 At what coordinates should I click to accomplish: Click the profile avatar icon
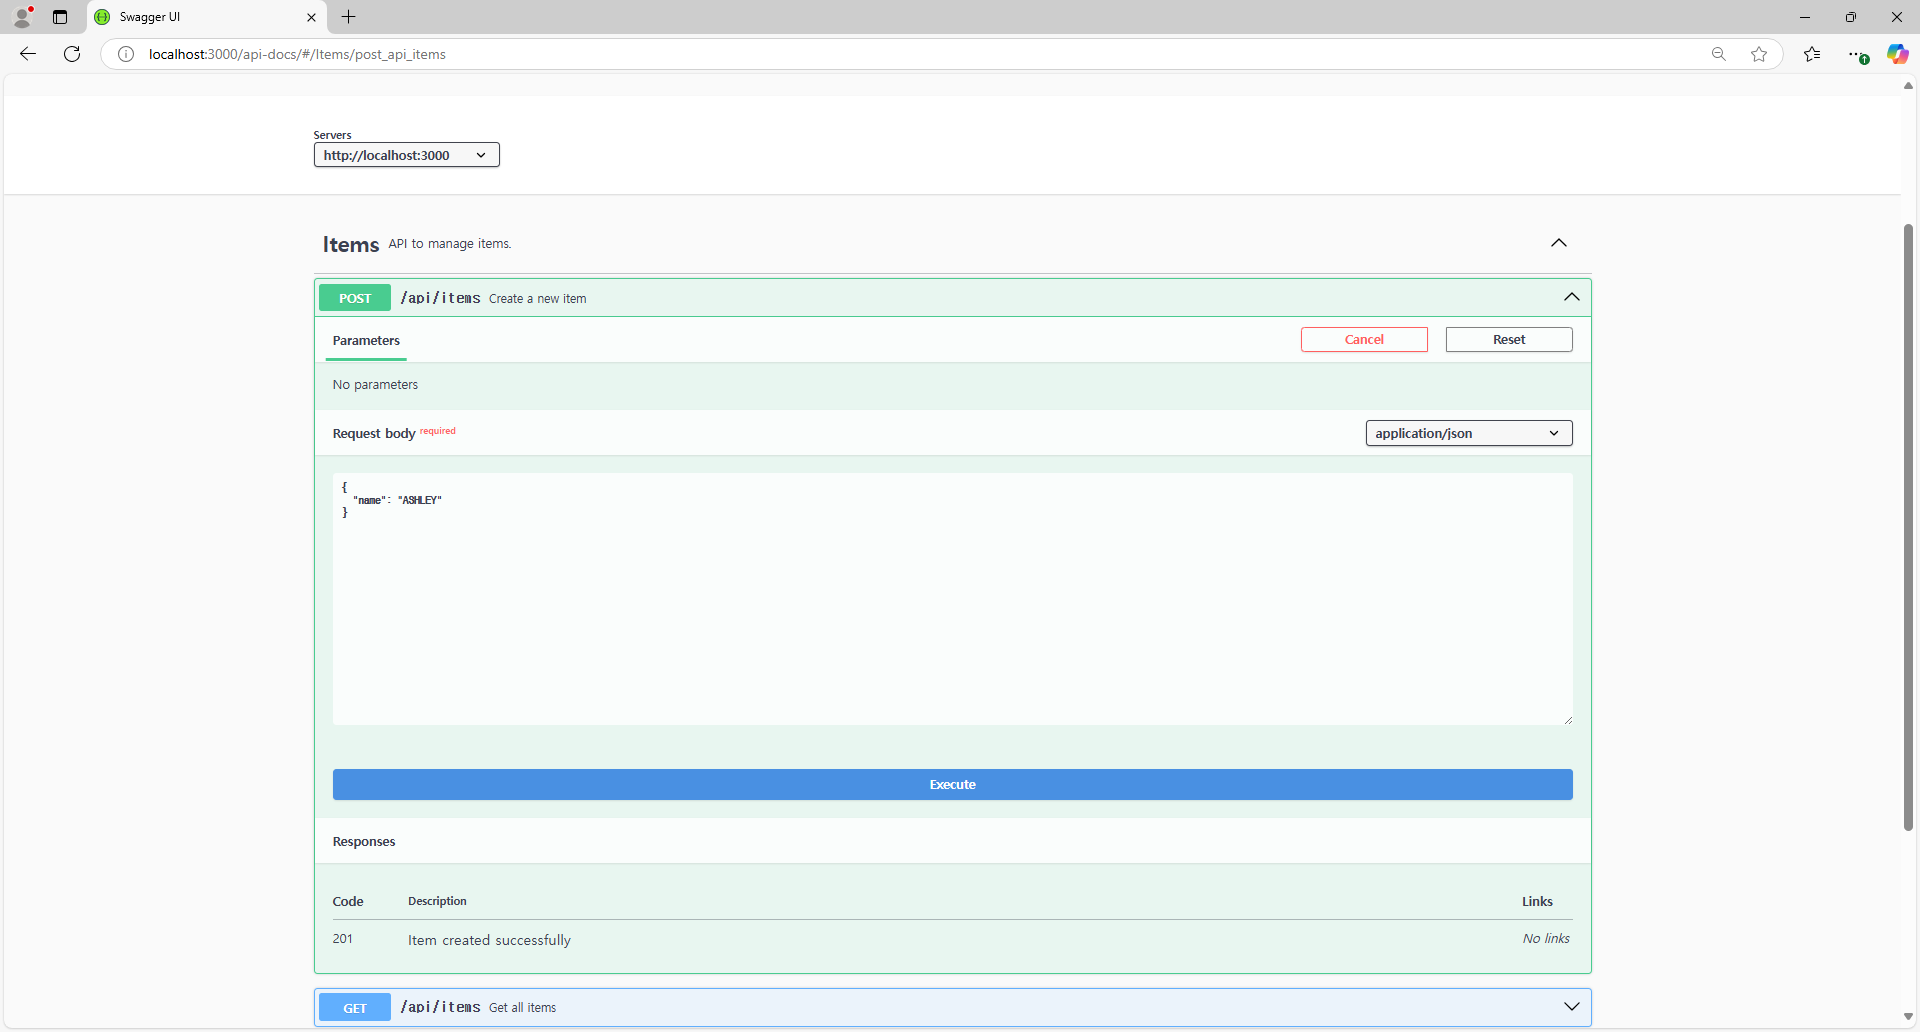22,17
